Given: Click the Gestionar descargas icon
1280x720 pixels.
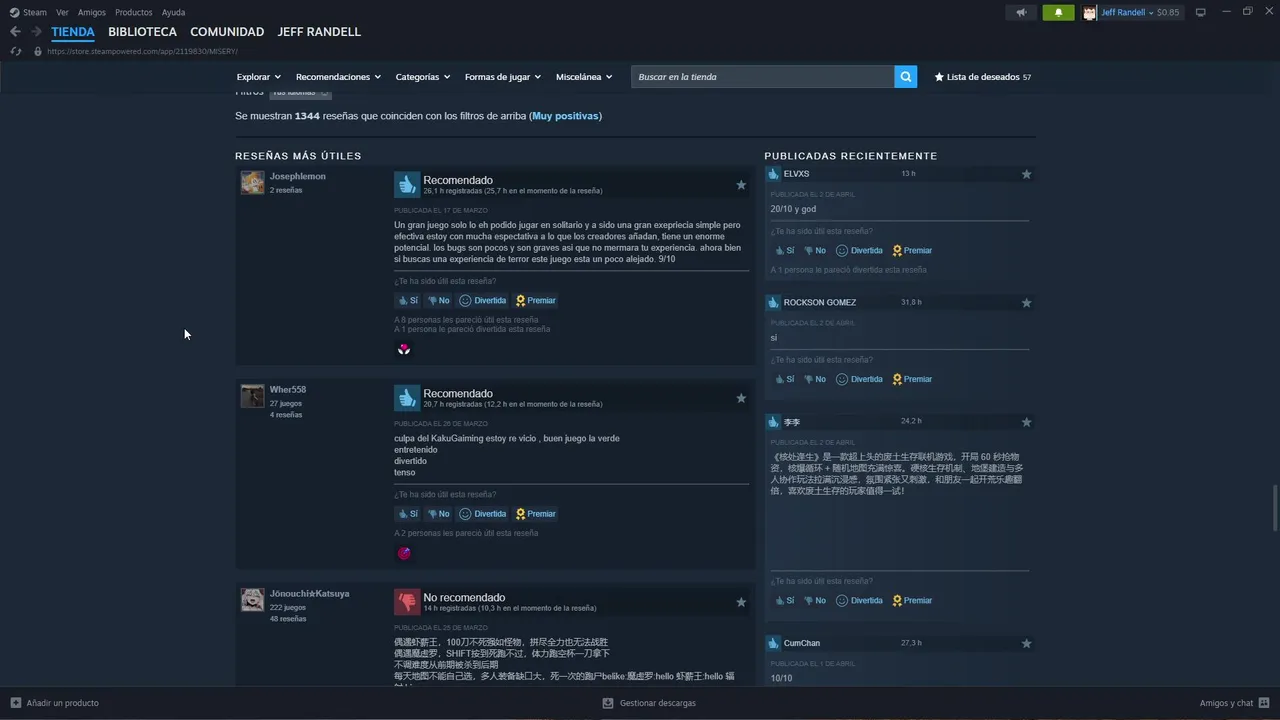Looking at the screenshot, I should (x=608, y=703).
